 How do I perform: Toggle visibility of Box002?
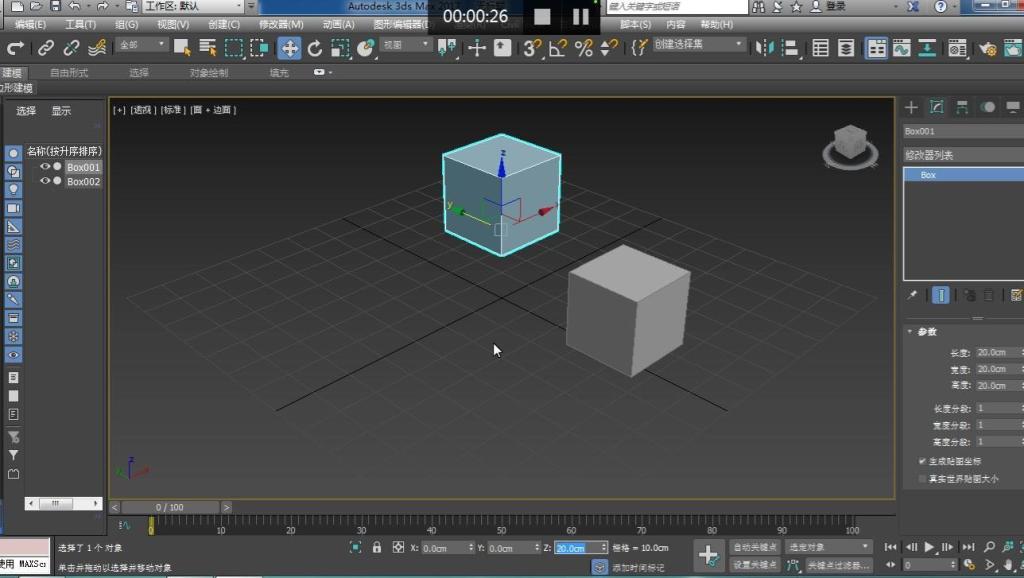pos(45,182)
